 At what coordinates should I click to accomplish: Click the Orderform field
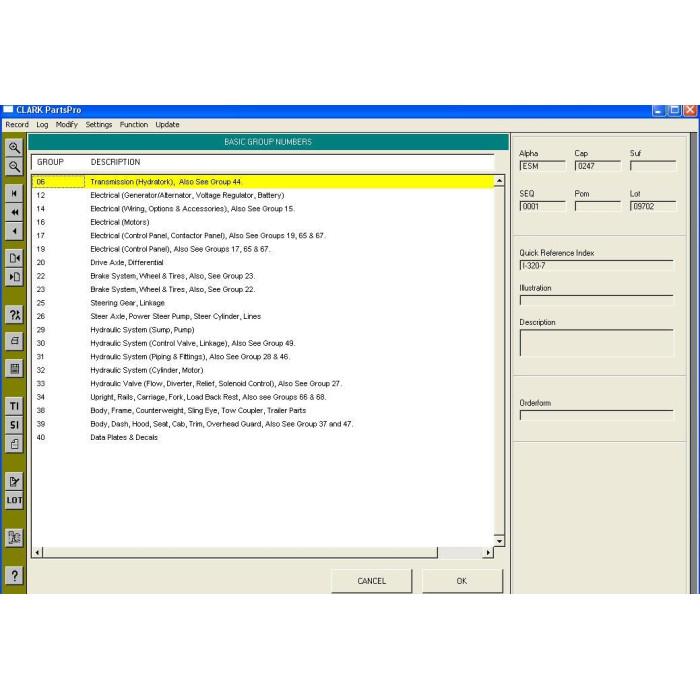(597, 415)
